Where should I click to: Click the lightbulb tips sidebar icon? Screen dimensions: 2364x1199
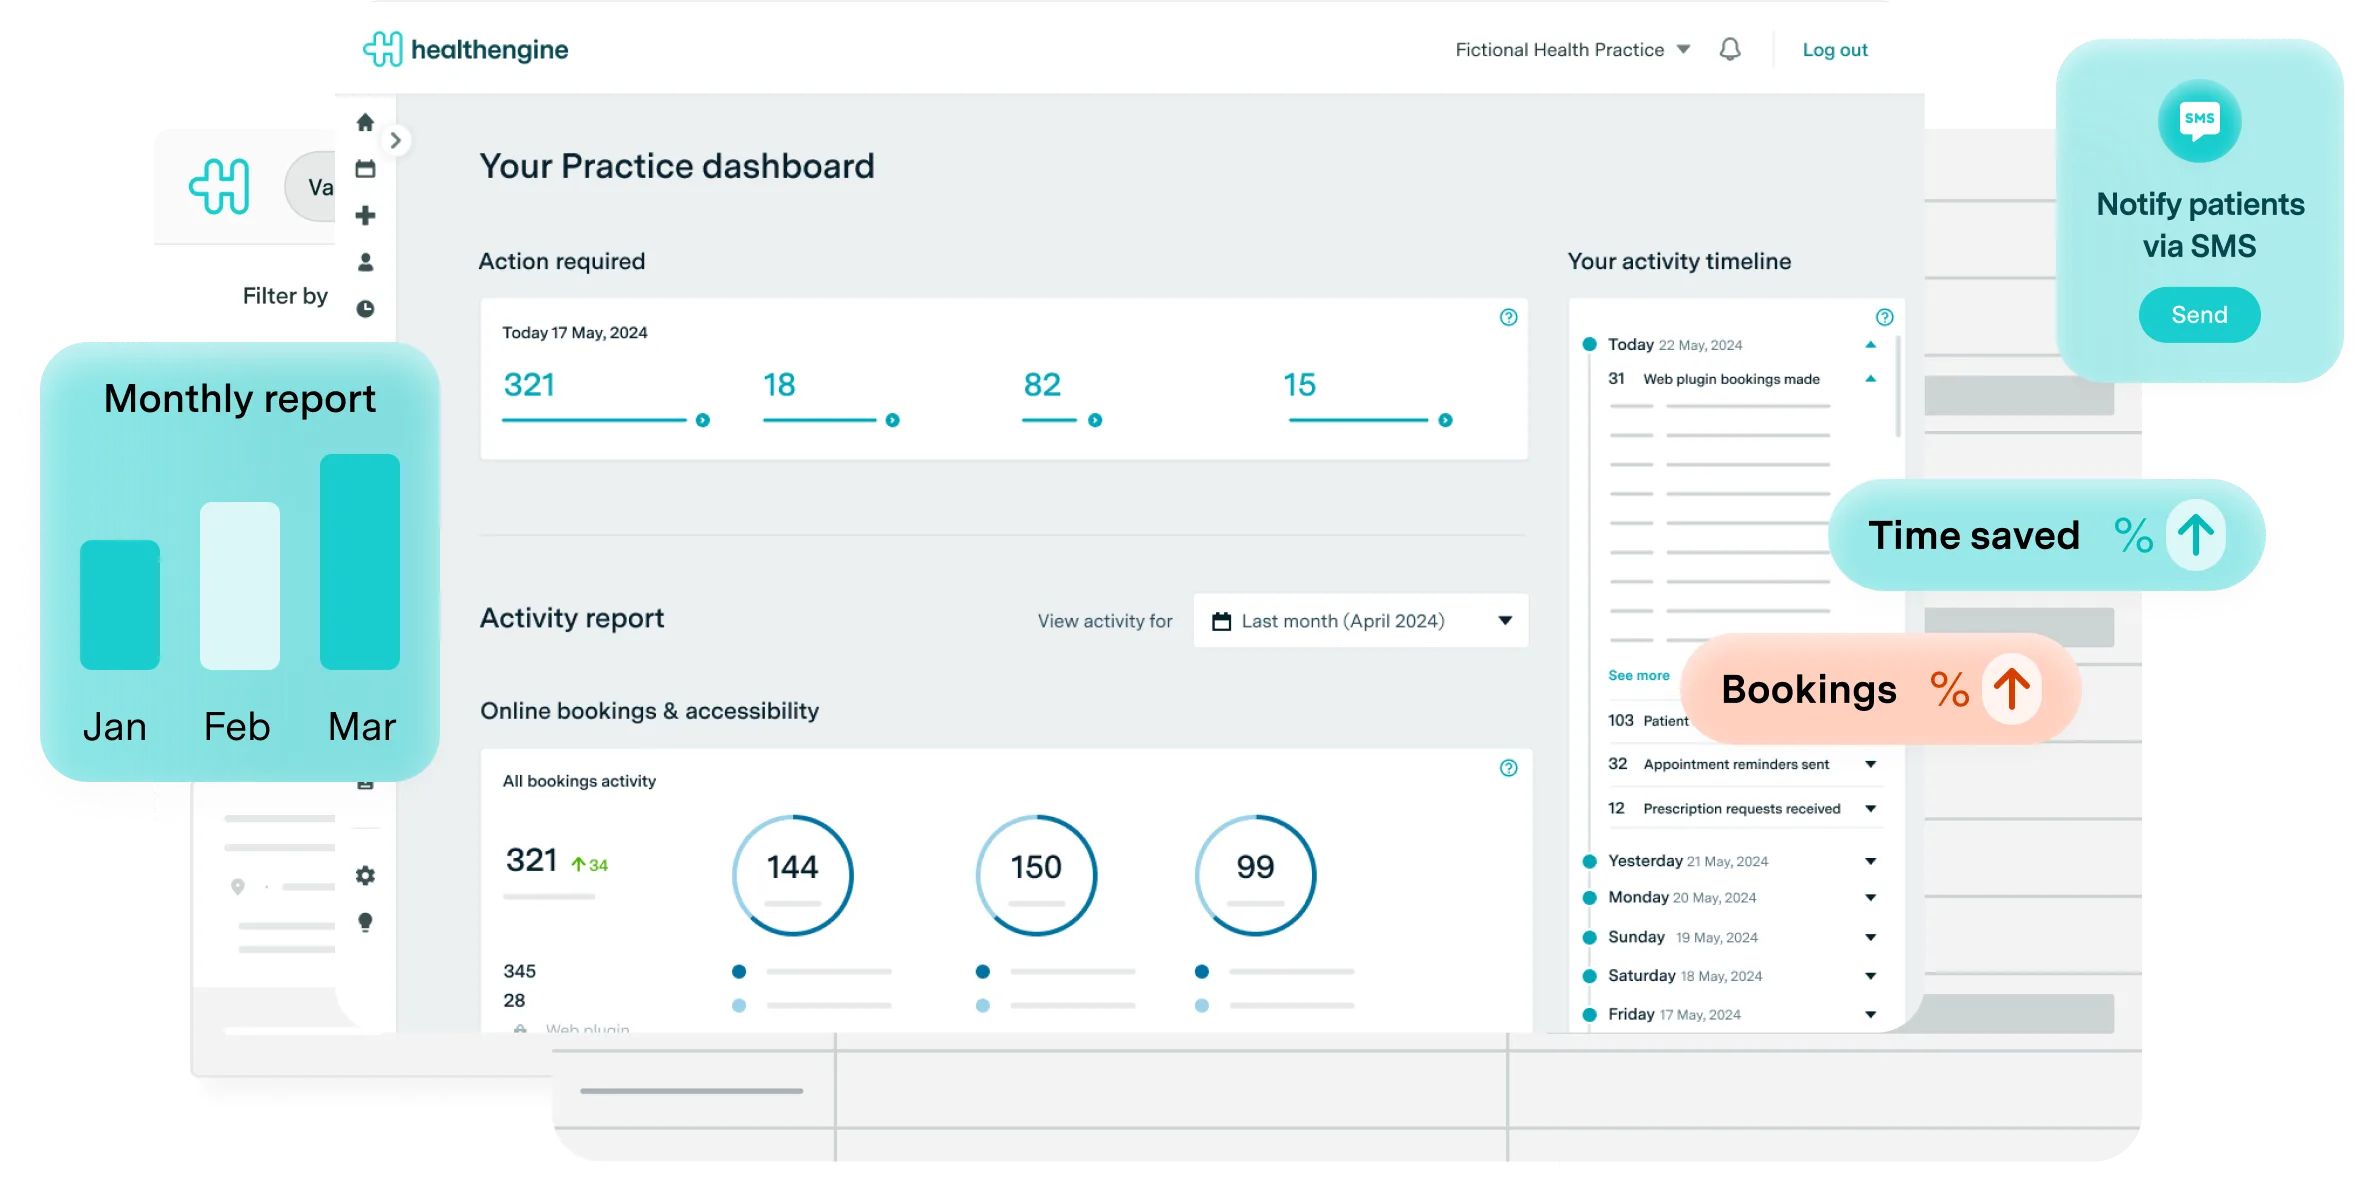coord(365,922)
